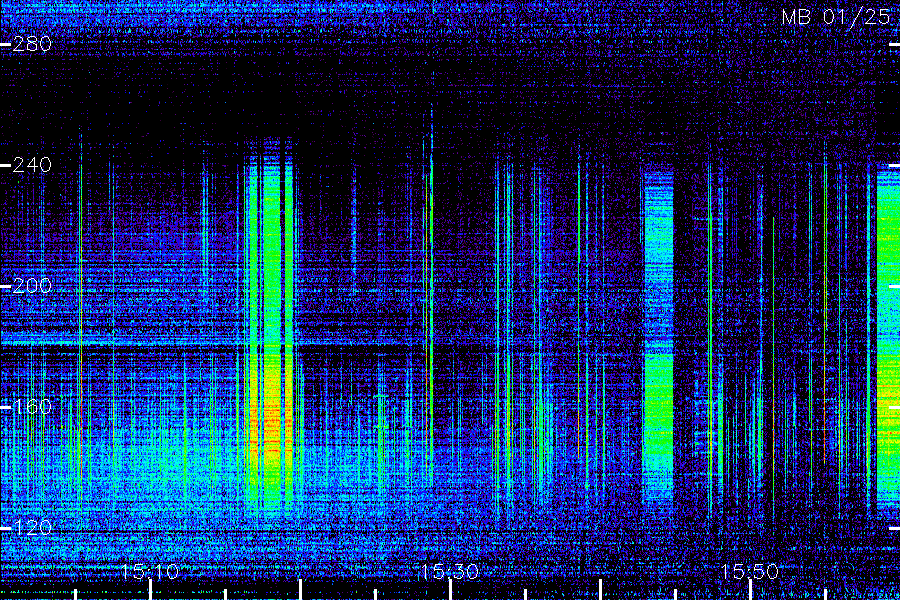This screenshot has height=600, width=900.
Task: Click the 240 frequency axis label
Action: [32, 165]
